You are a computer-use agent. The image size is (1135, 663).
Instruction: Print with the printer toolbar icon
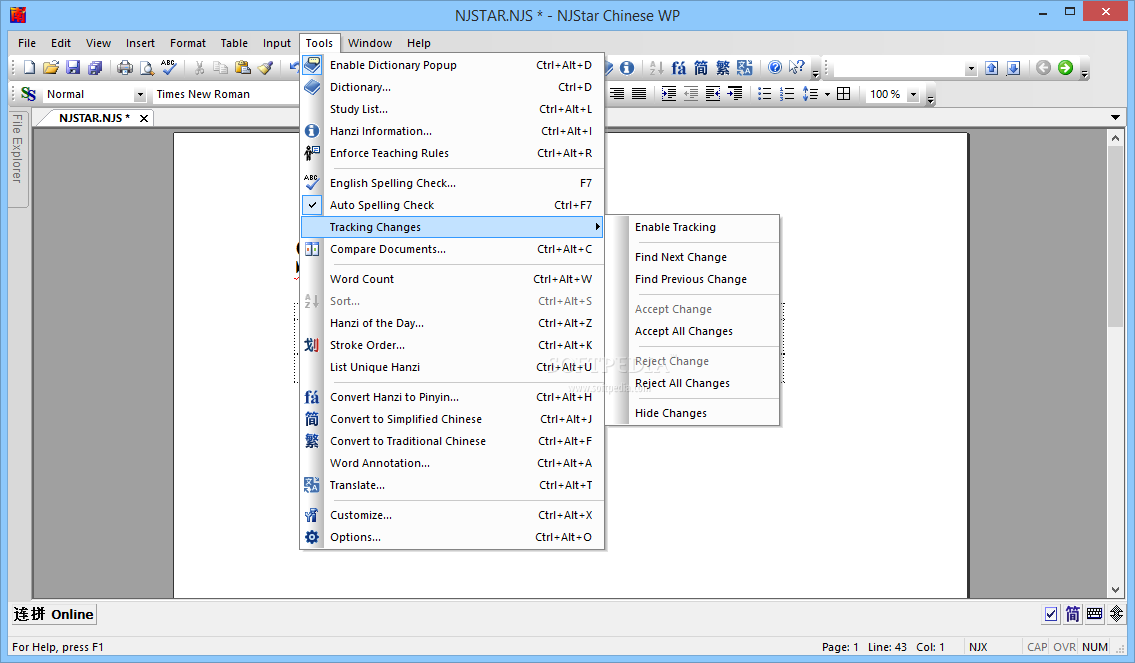coord(125,67)
